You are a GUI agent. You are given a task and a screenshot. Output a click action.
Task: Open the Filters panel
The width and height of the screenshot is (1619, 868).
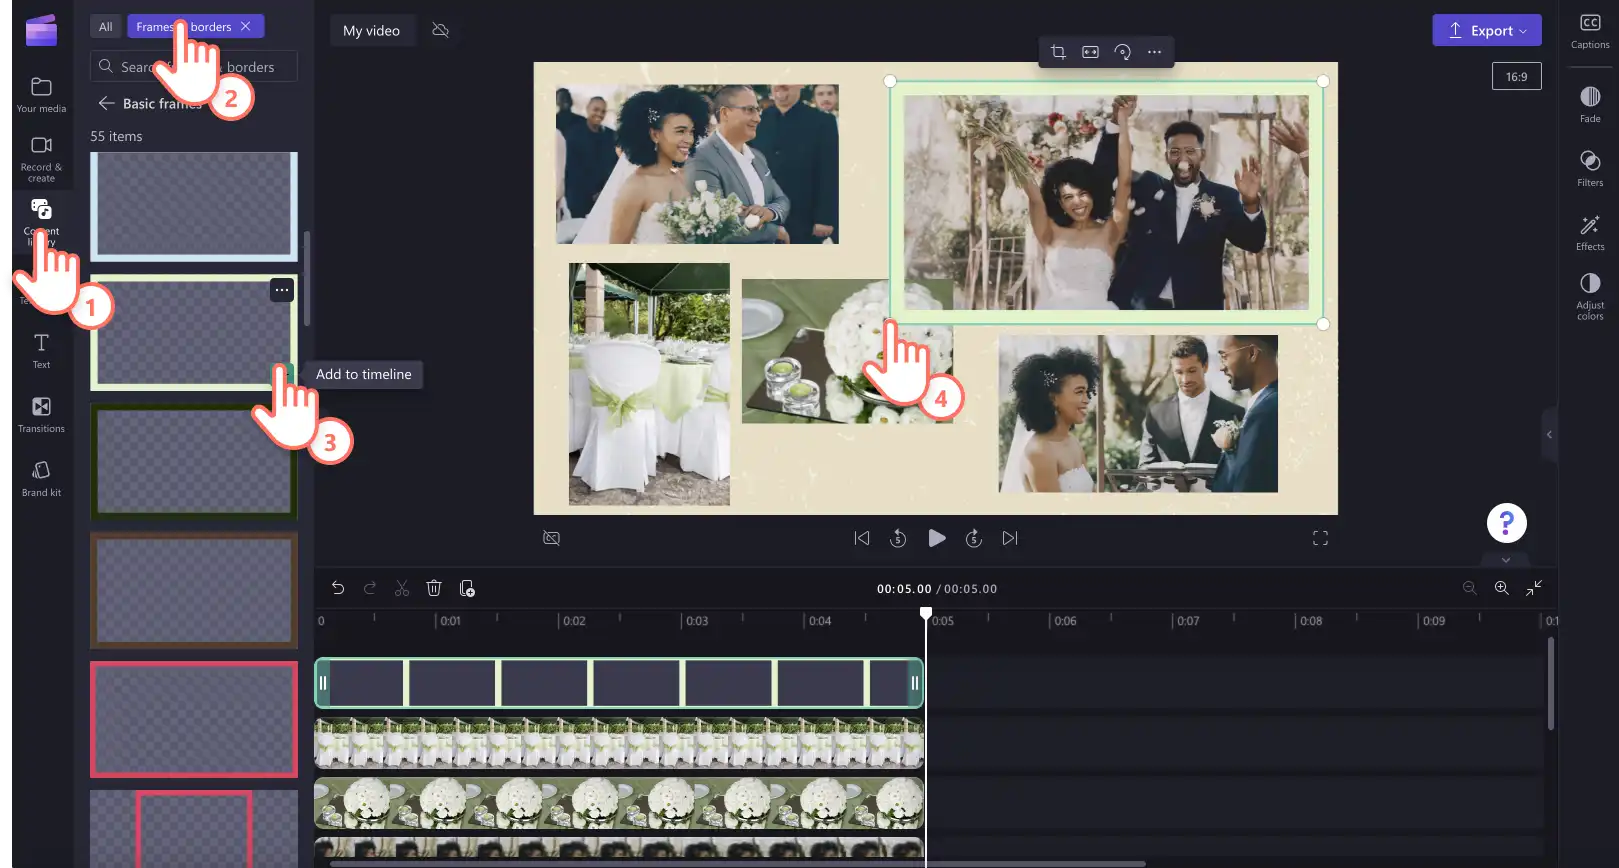[1590, 168]
